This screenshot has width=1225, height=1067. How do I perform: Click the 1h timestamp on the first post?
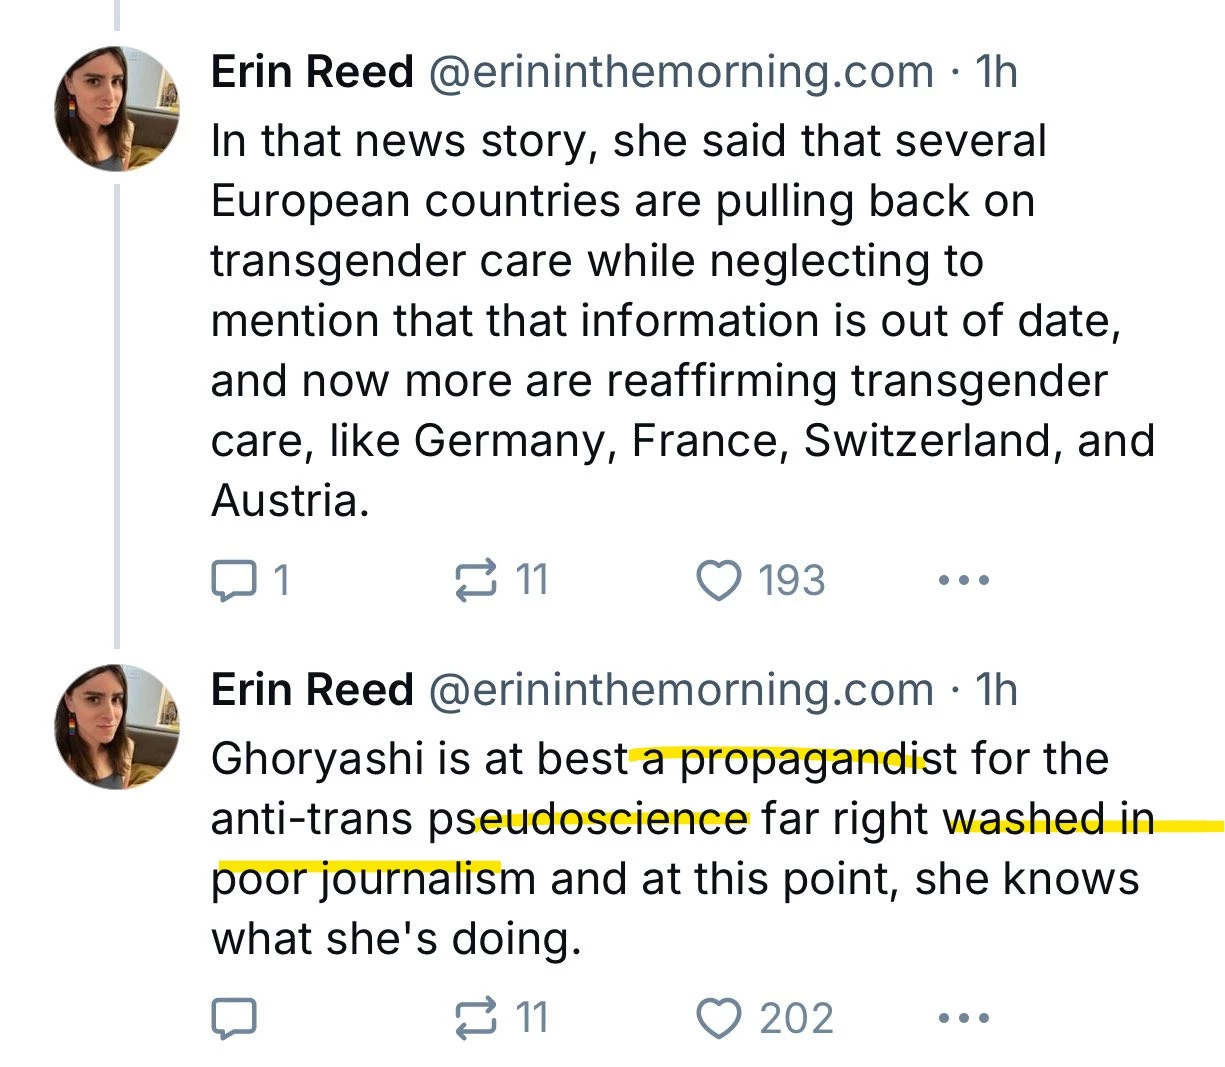(995, 72)
